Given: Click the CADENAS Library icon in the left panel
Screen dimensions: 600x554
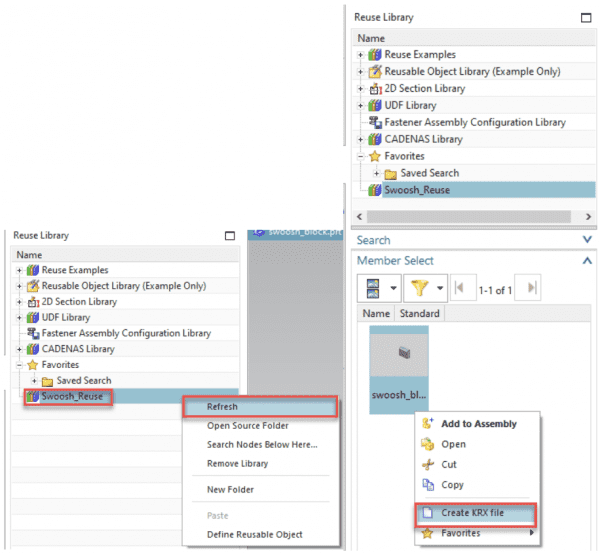Looking at the screenshot, I should tap(33, 349).
